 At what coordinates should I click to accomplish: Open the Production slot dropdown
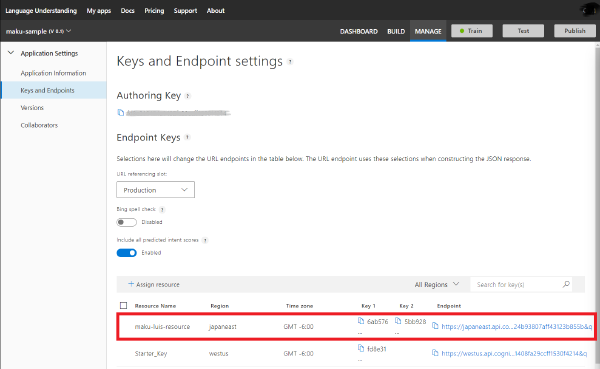coord(155,190)
